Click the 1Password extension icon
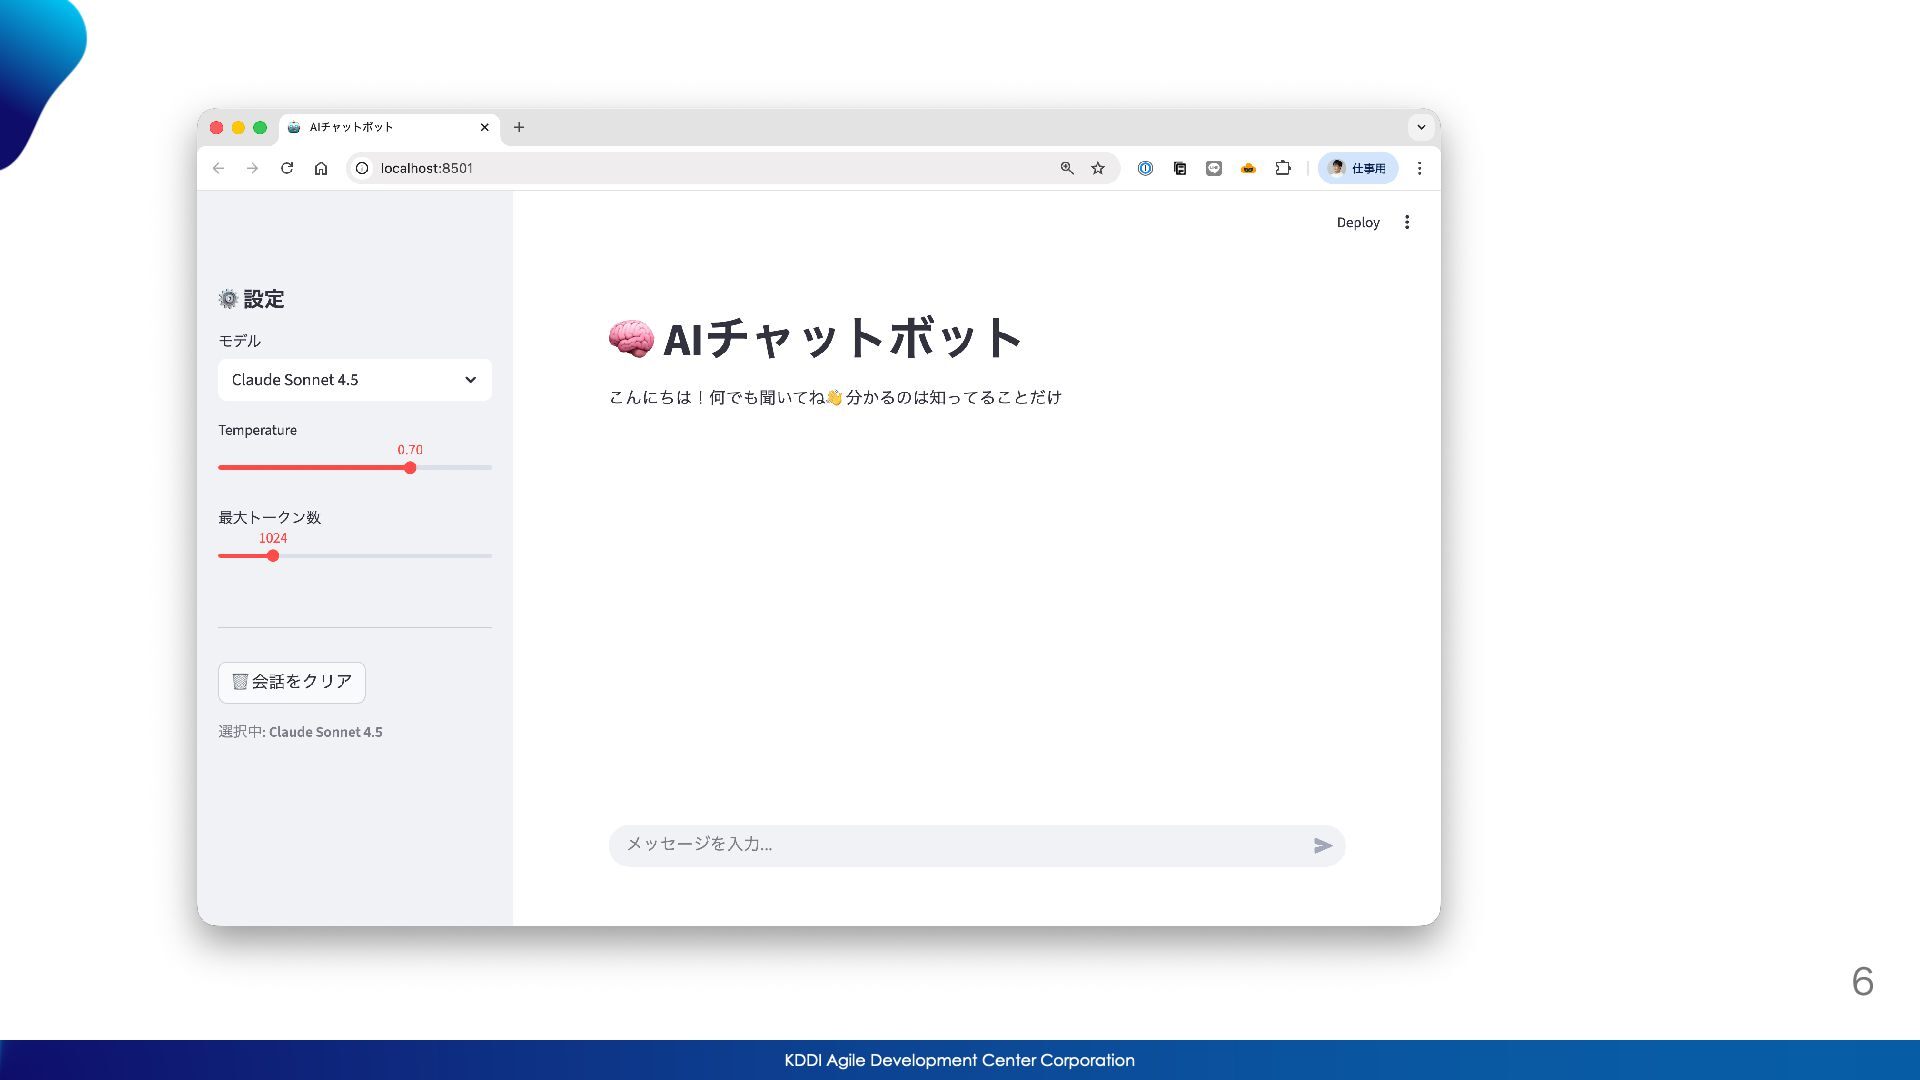This screenshot has height=1080, width=1920. point(1145,168)
